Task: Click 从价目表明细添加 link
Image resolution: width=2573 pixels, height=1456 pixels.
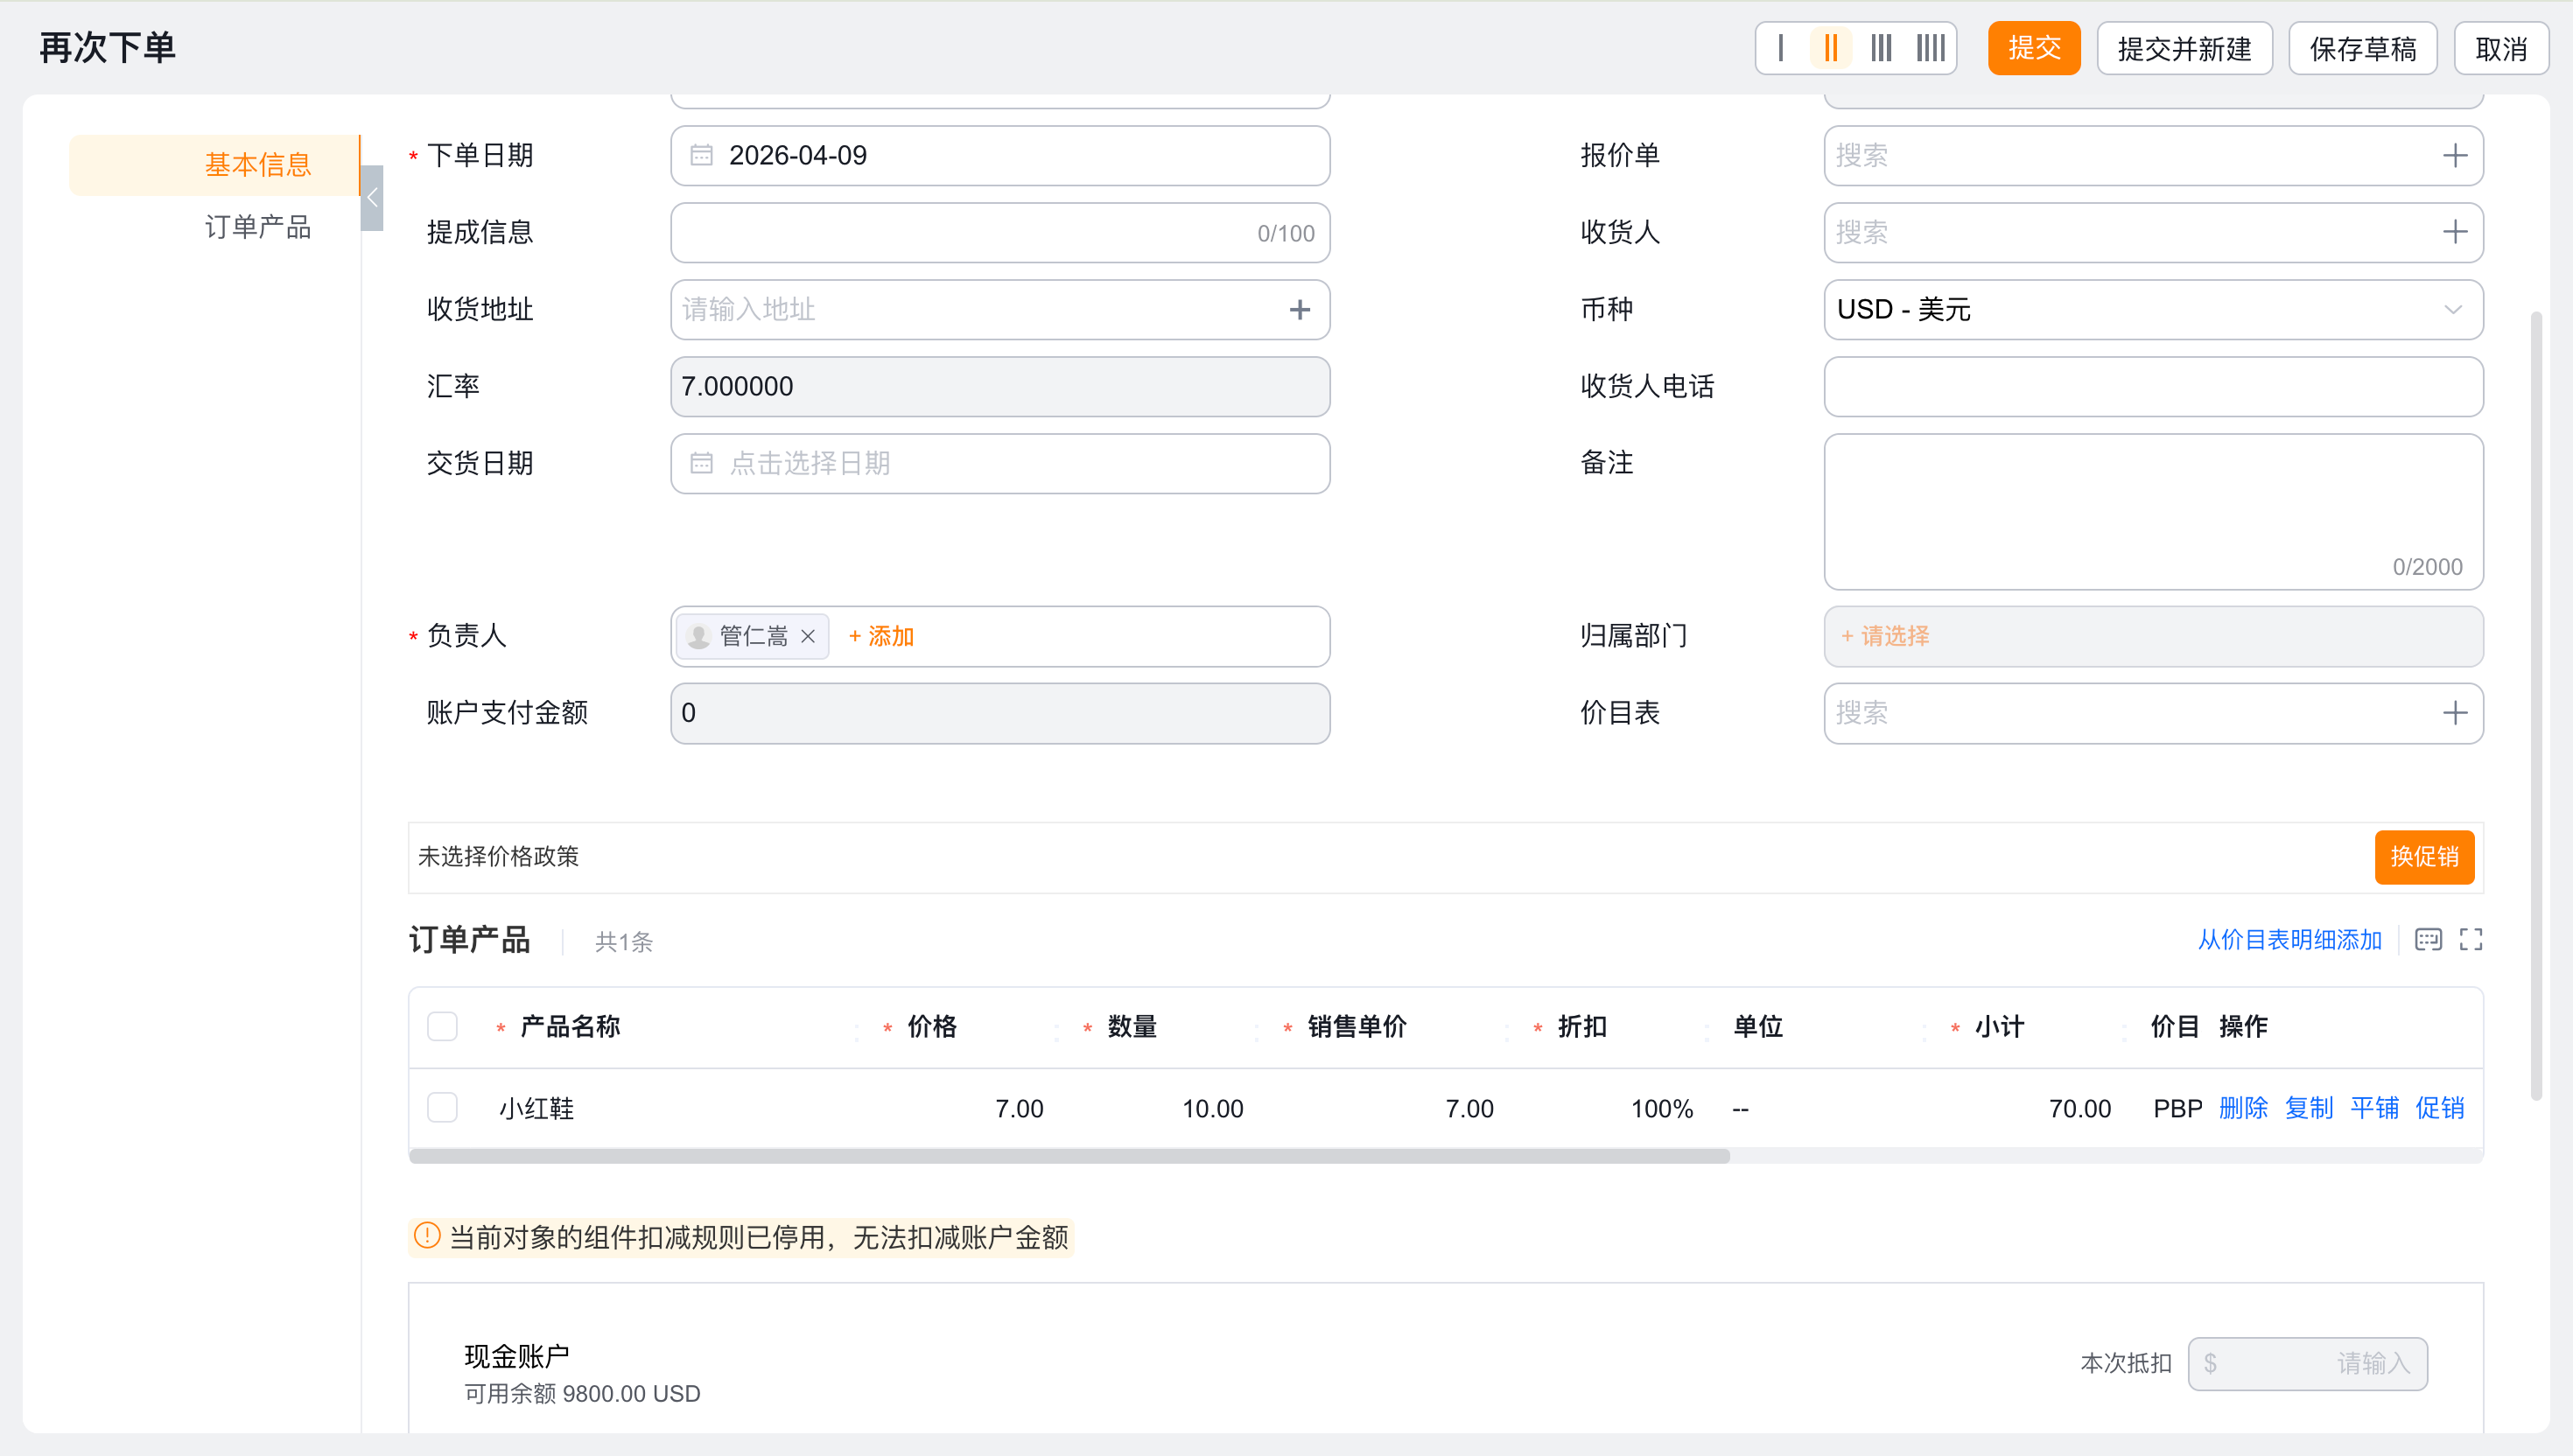Action: click(2289, 940)
